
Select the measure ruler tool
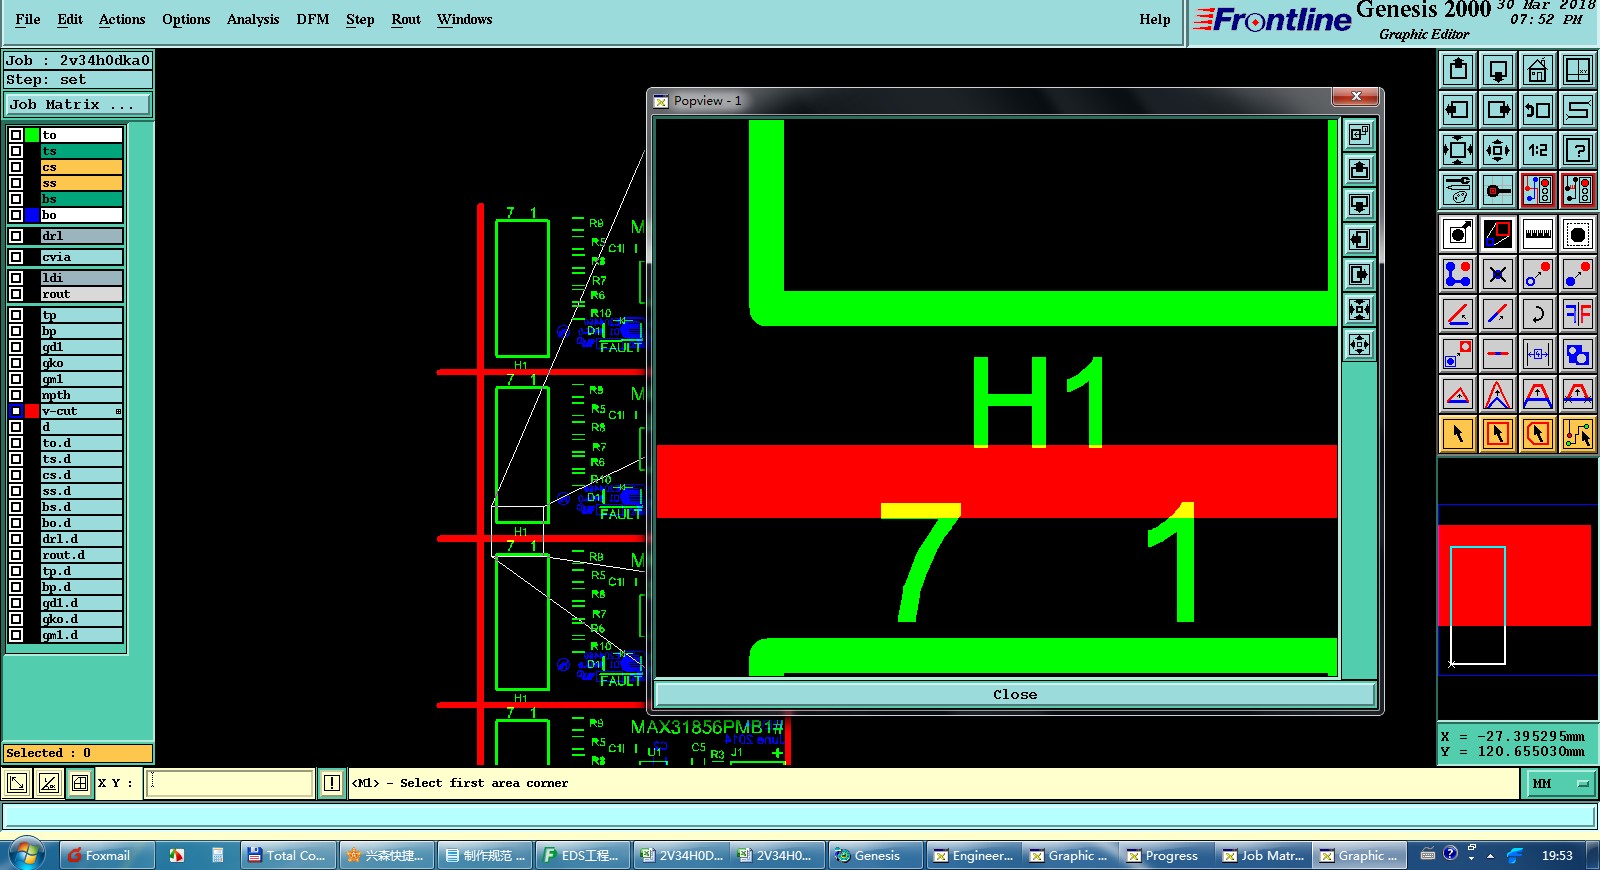[x=1538, y=234]
